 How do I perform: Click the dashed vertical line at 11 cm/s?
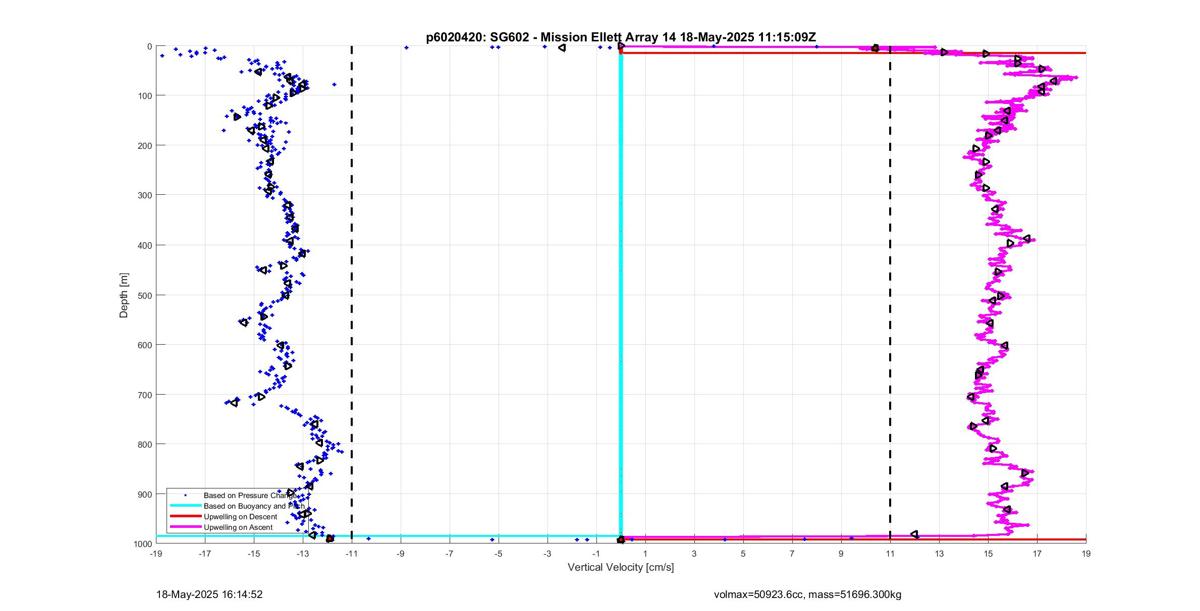890,294
